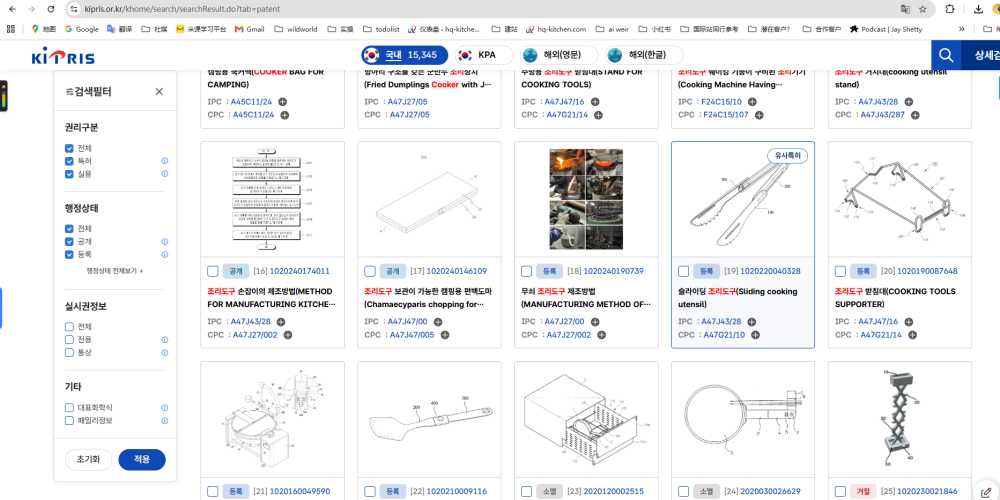The height and width of the screenshot is (500, 1000).
Task: Click the address bar URL field
Action: pyautogui.click(x=478, y=10)
